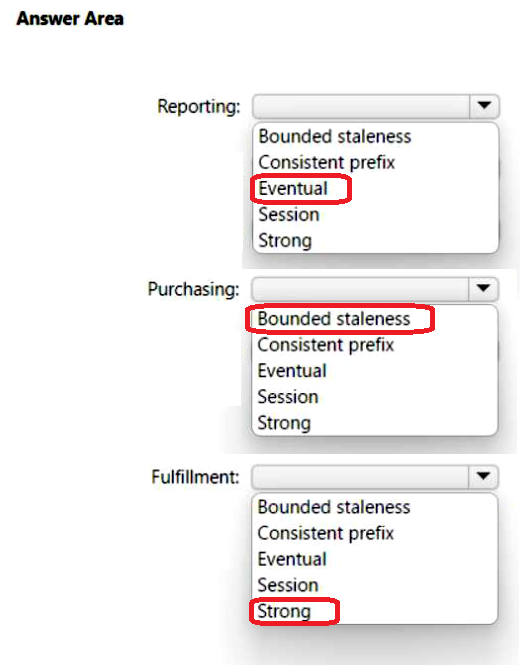Choose Consistent prefix in Purchasing list
Screen dimensions: 520x666
(x=326, y=345)
